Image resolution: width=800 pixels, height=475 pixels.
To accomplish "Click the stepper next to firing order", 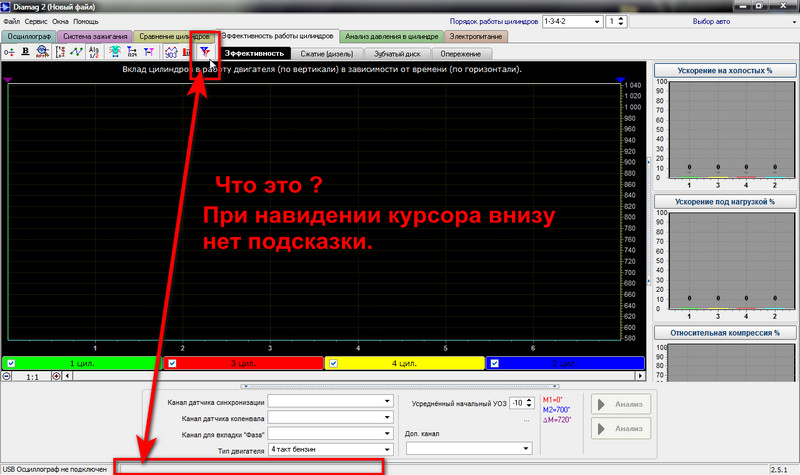I will tap(620, 22).
